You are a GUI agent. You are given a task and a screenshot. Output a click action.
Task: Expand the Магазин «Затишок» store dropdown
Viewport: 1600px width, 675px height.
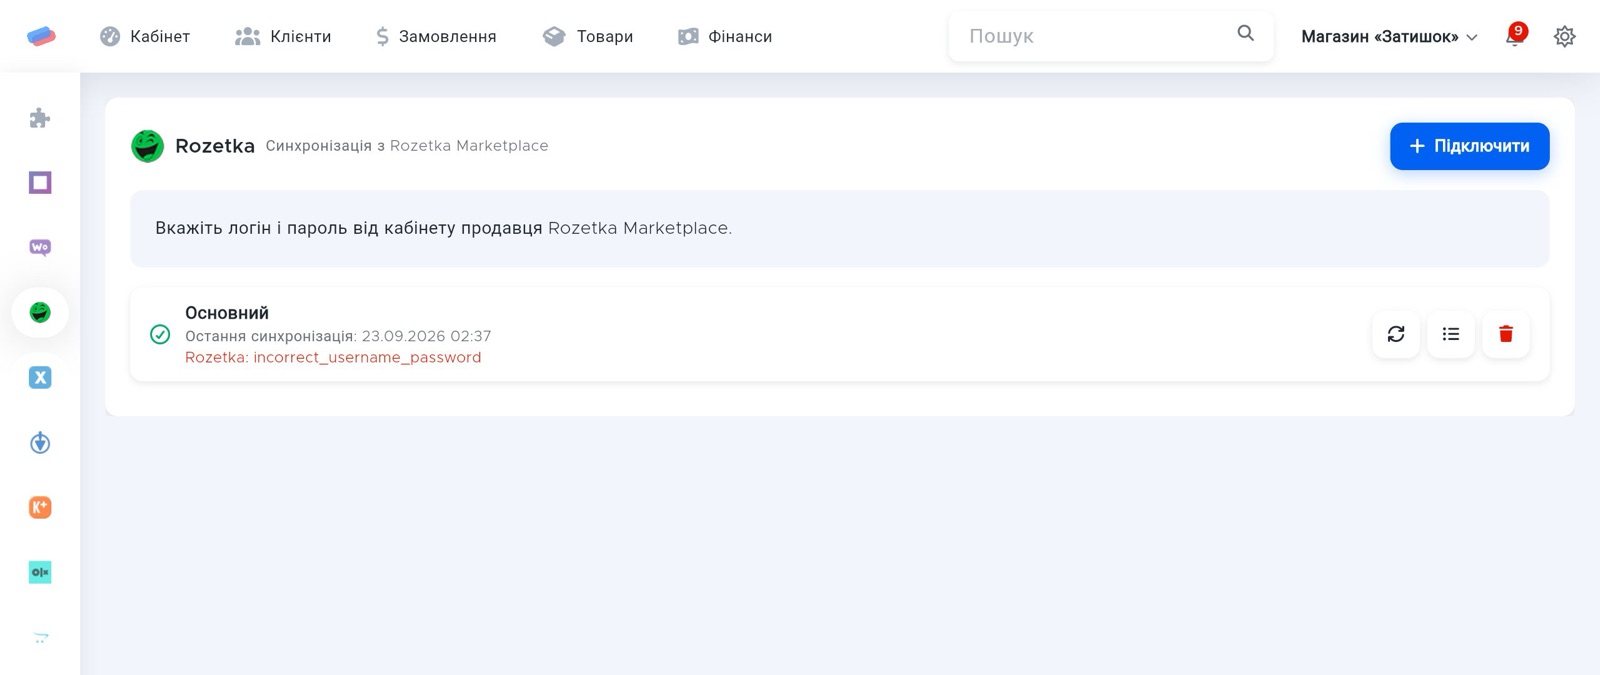pos(1389,36)
